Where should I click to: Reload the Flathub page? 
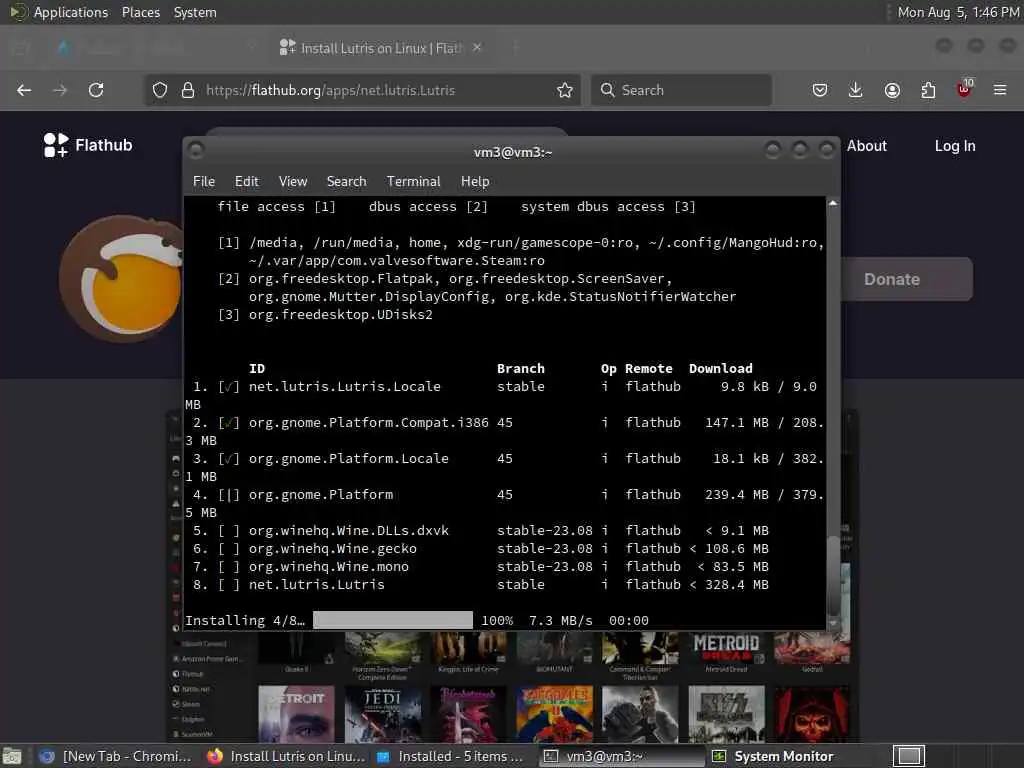pyautogui.click(x=96, y=90)
